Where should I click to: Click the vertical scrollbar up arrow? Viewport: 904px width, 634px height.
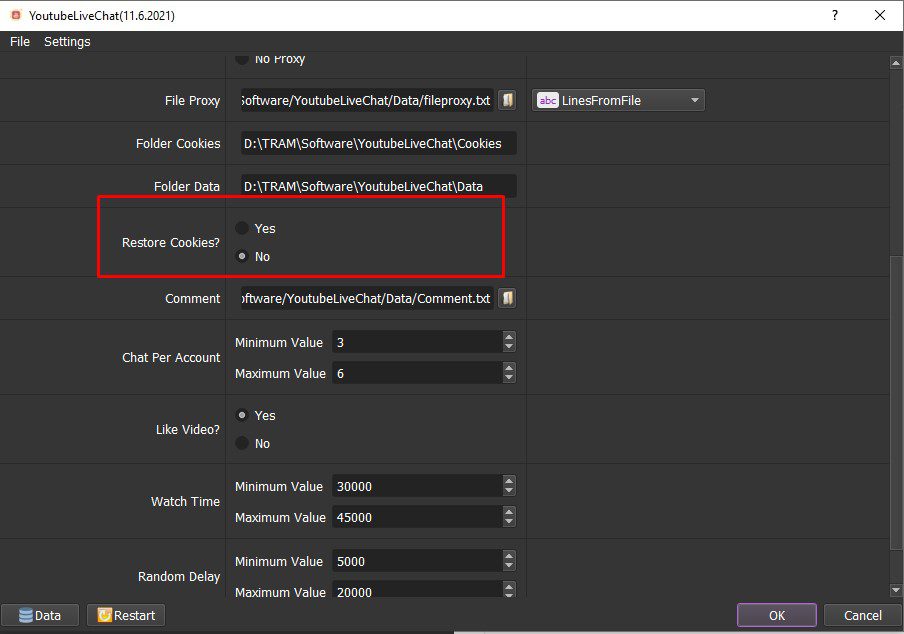pos(896,62)
